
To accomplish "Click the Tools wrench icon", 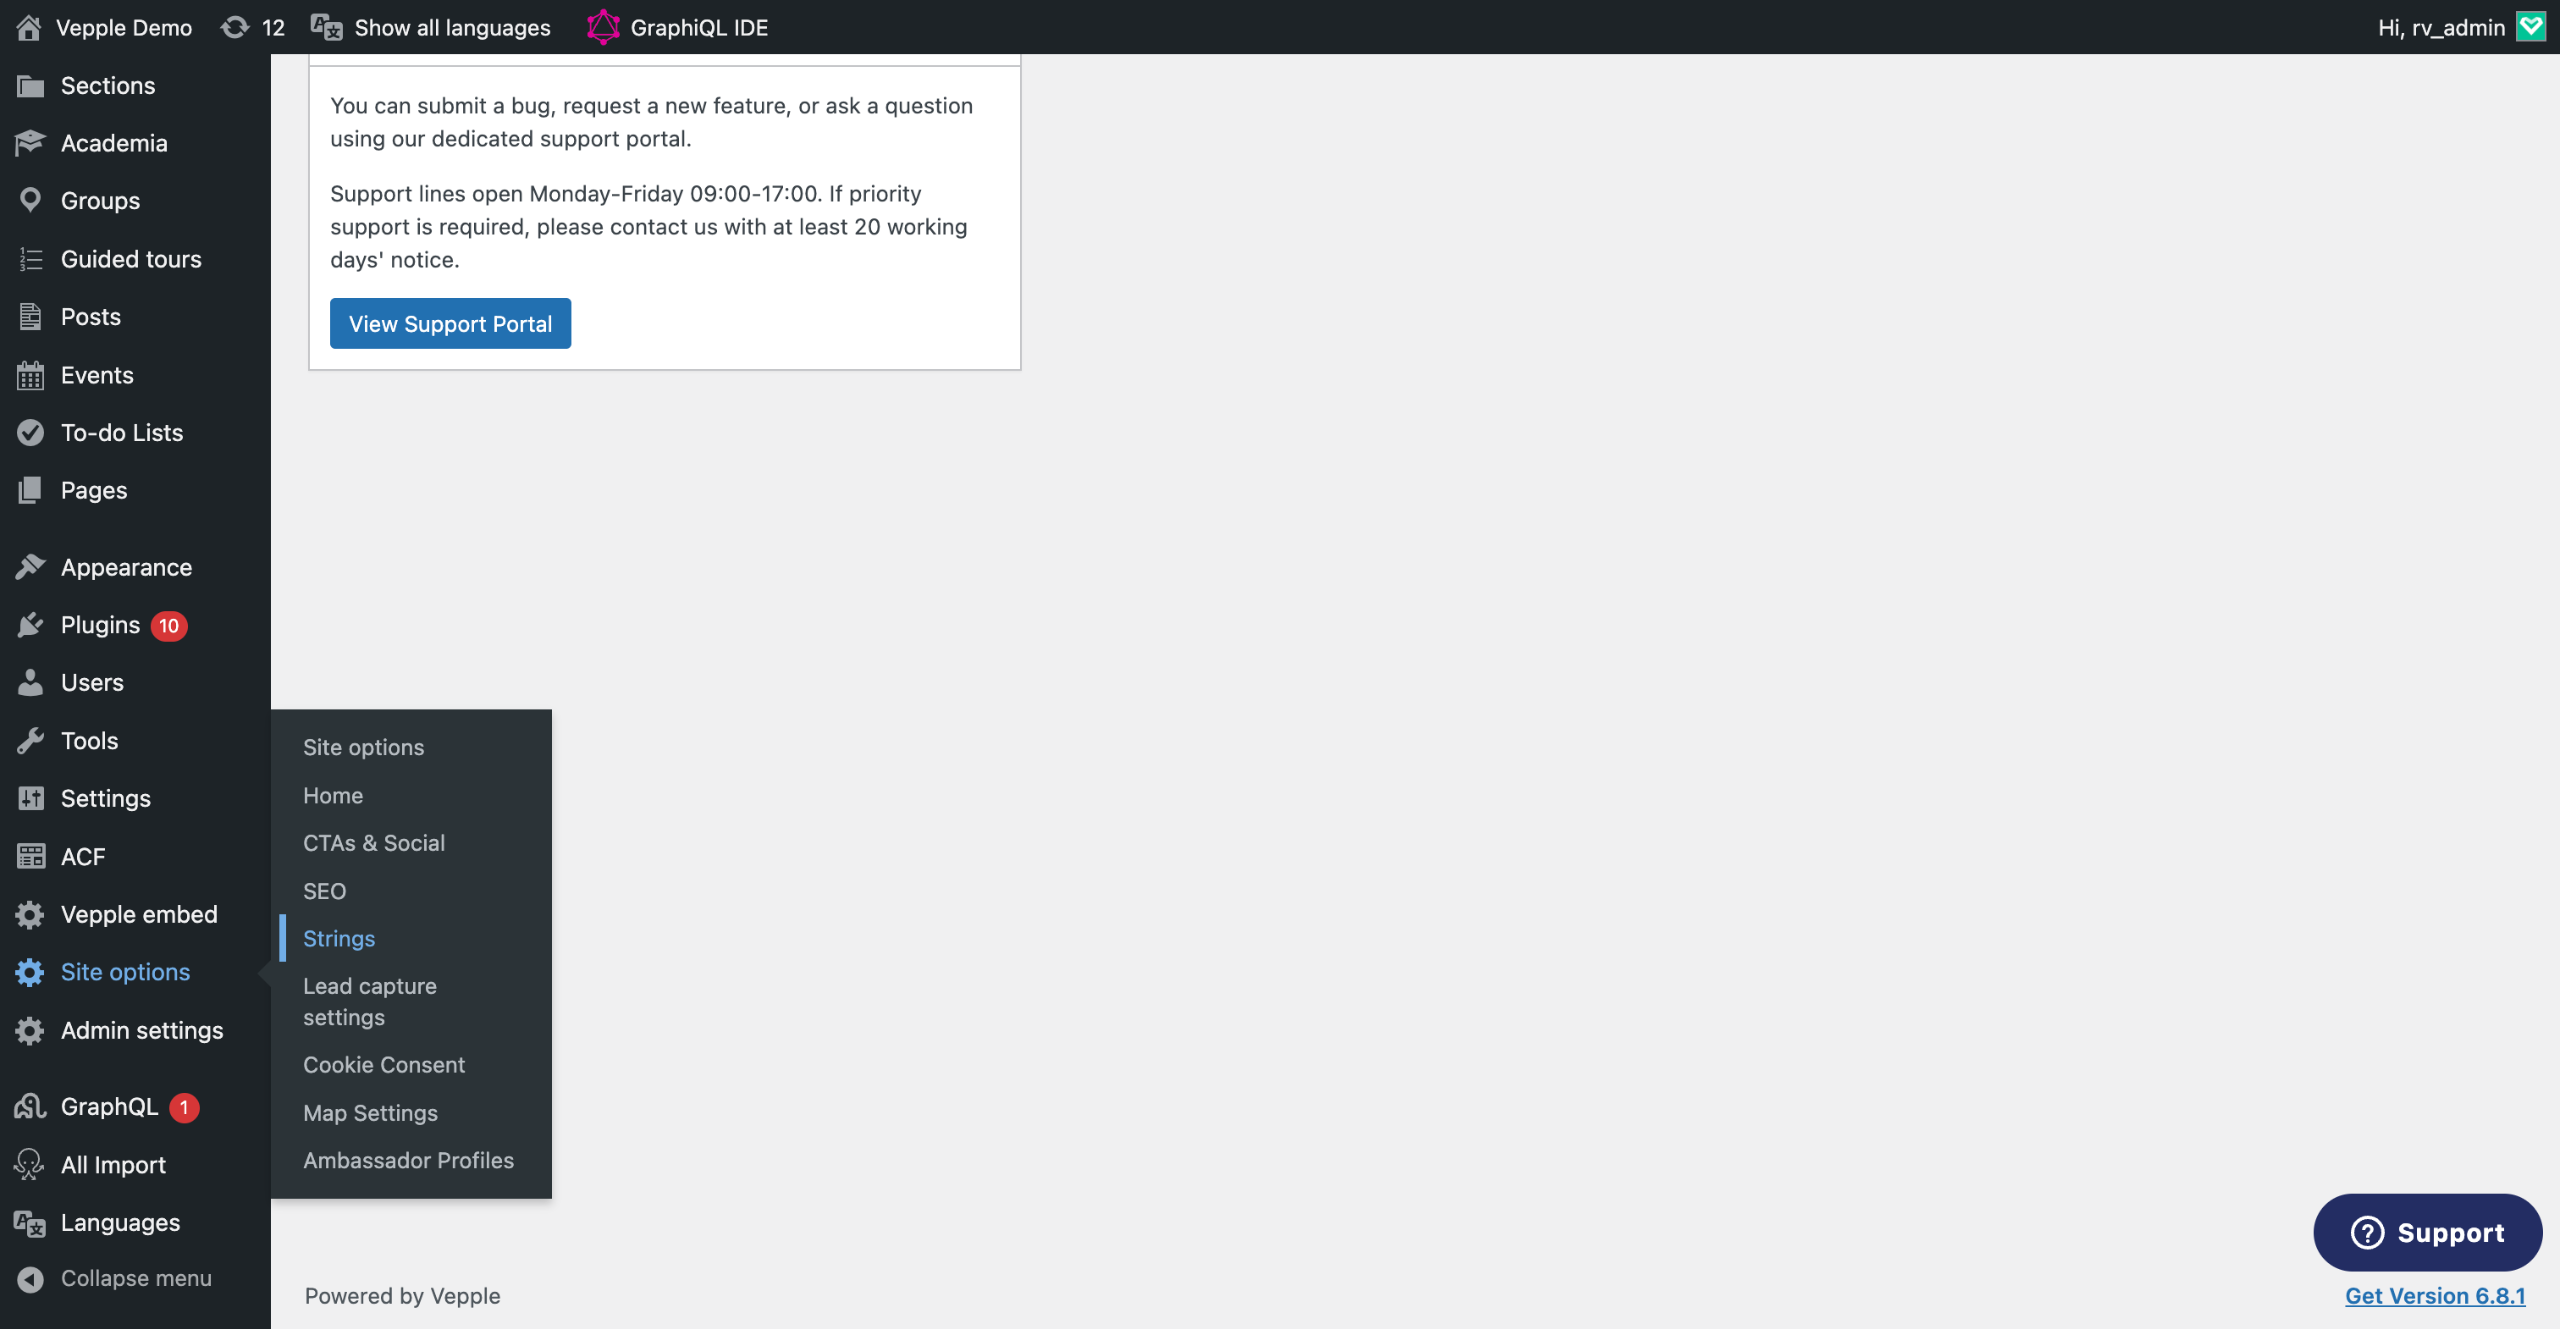I will (30, 741).
